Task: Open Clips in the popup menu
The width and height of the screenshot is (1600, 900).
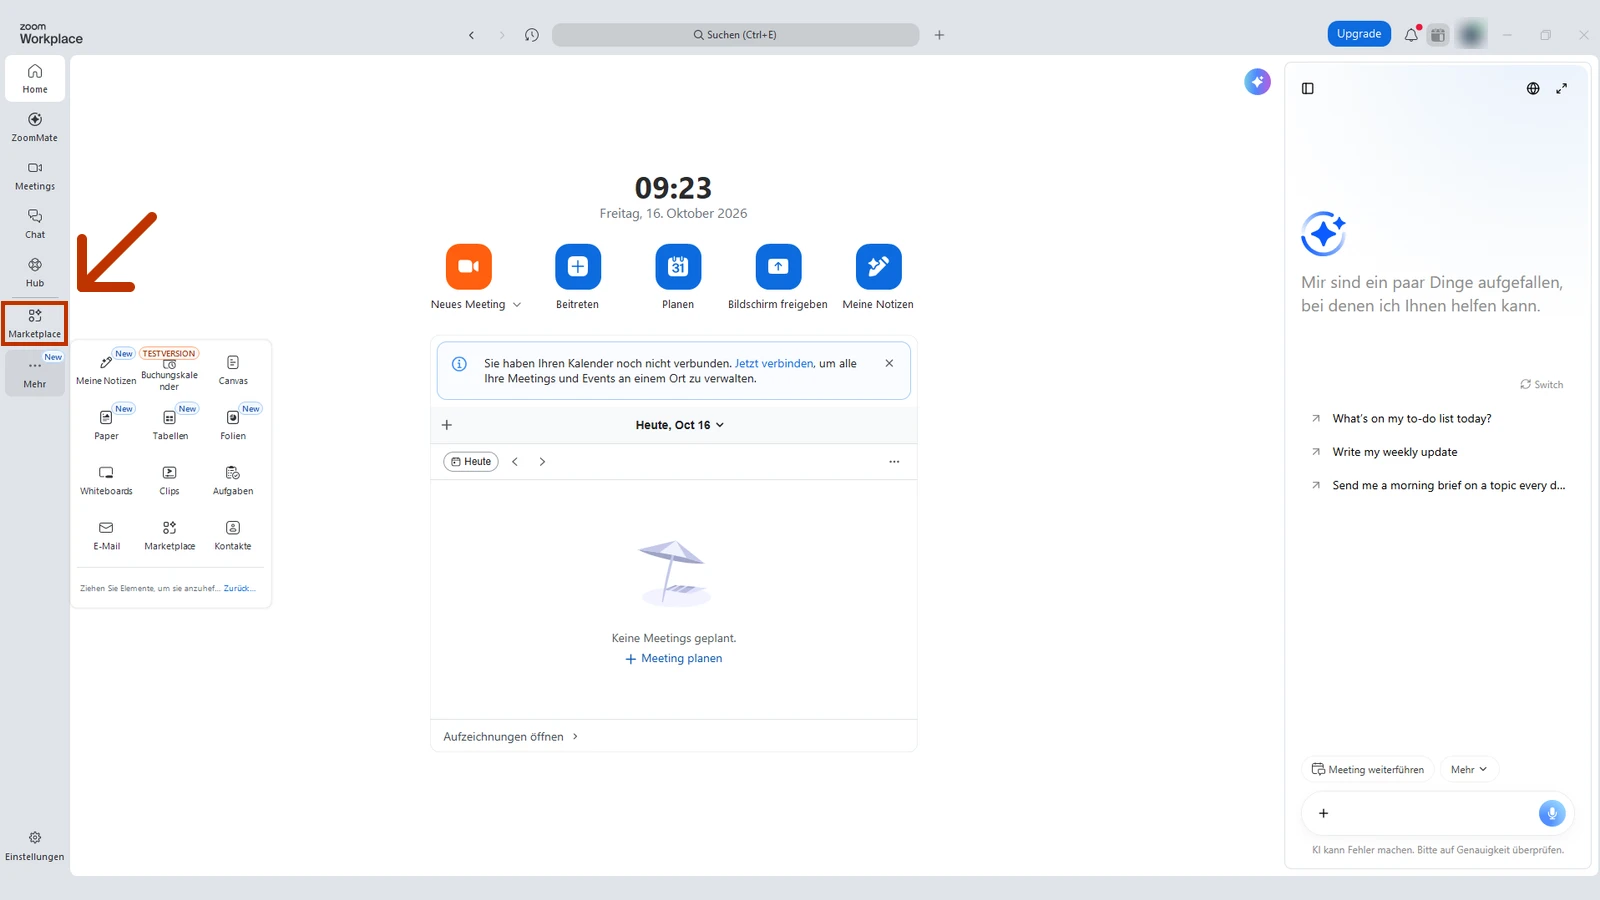Action: [x=170, y=480]
